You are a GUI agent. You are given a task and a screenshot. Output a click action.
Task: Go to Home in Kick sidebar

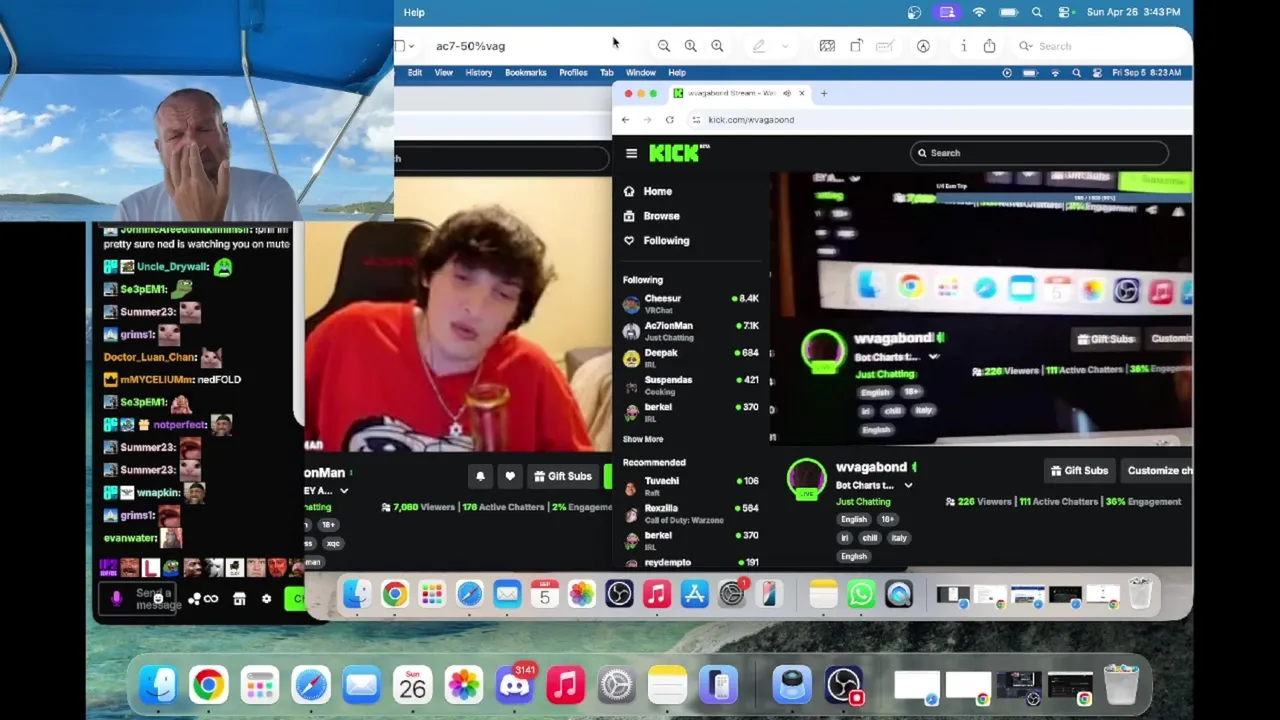(x=657, y=191)
